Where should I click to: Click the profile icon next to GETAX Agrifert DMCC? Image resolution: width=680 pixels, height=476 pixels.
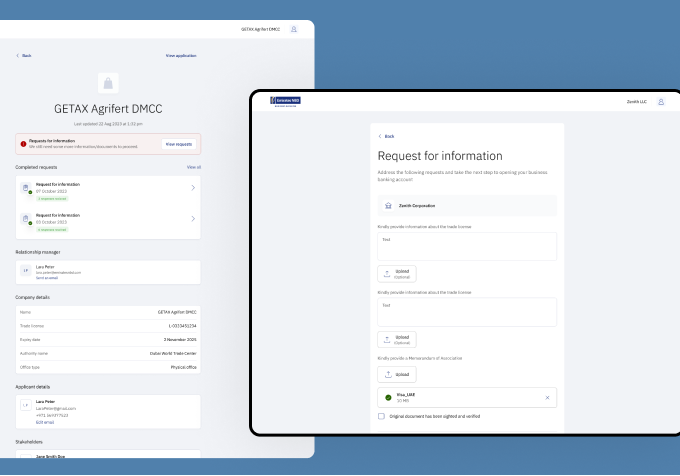(294, 29)
